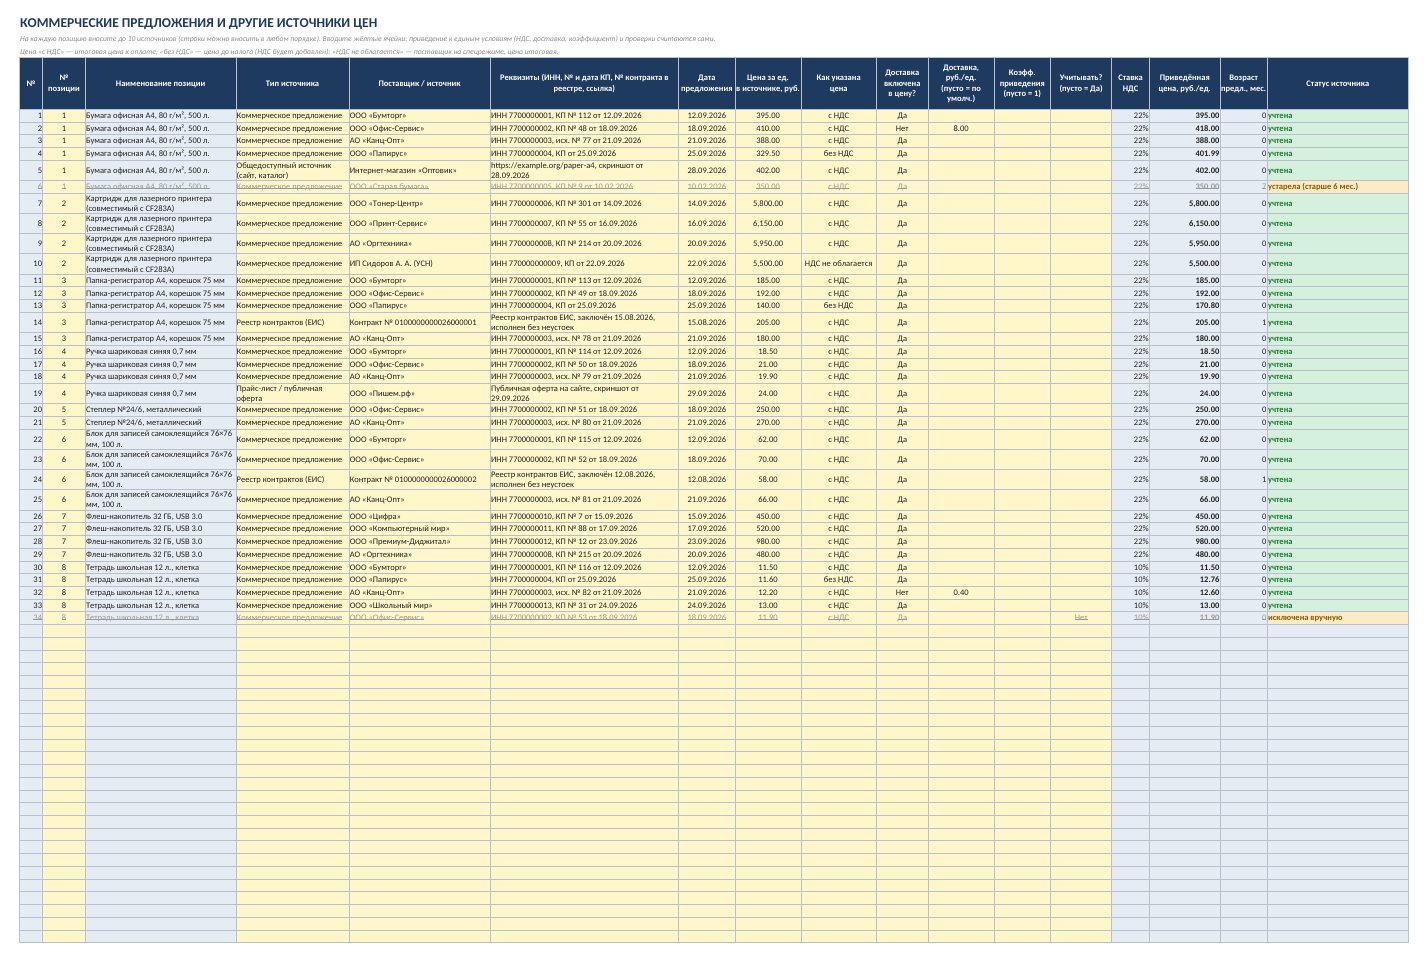Select the adjusted price «401.99»
The image size is (1427, 961).
(1185, 154)
